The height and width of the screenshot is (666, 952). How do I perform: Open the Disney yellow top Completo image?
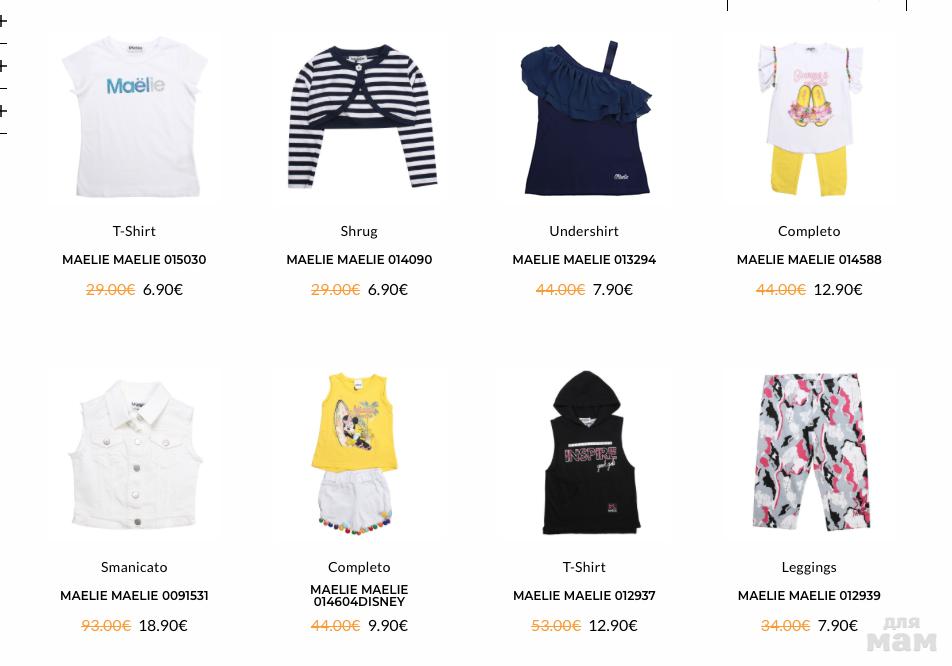(359, 455)
